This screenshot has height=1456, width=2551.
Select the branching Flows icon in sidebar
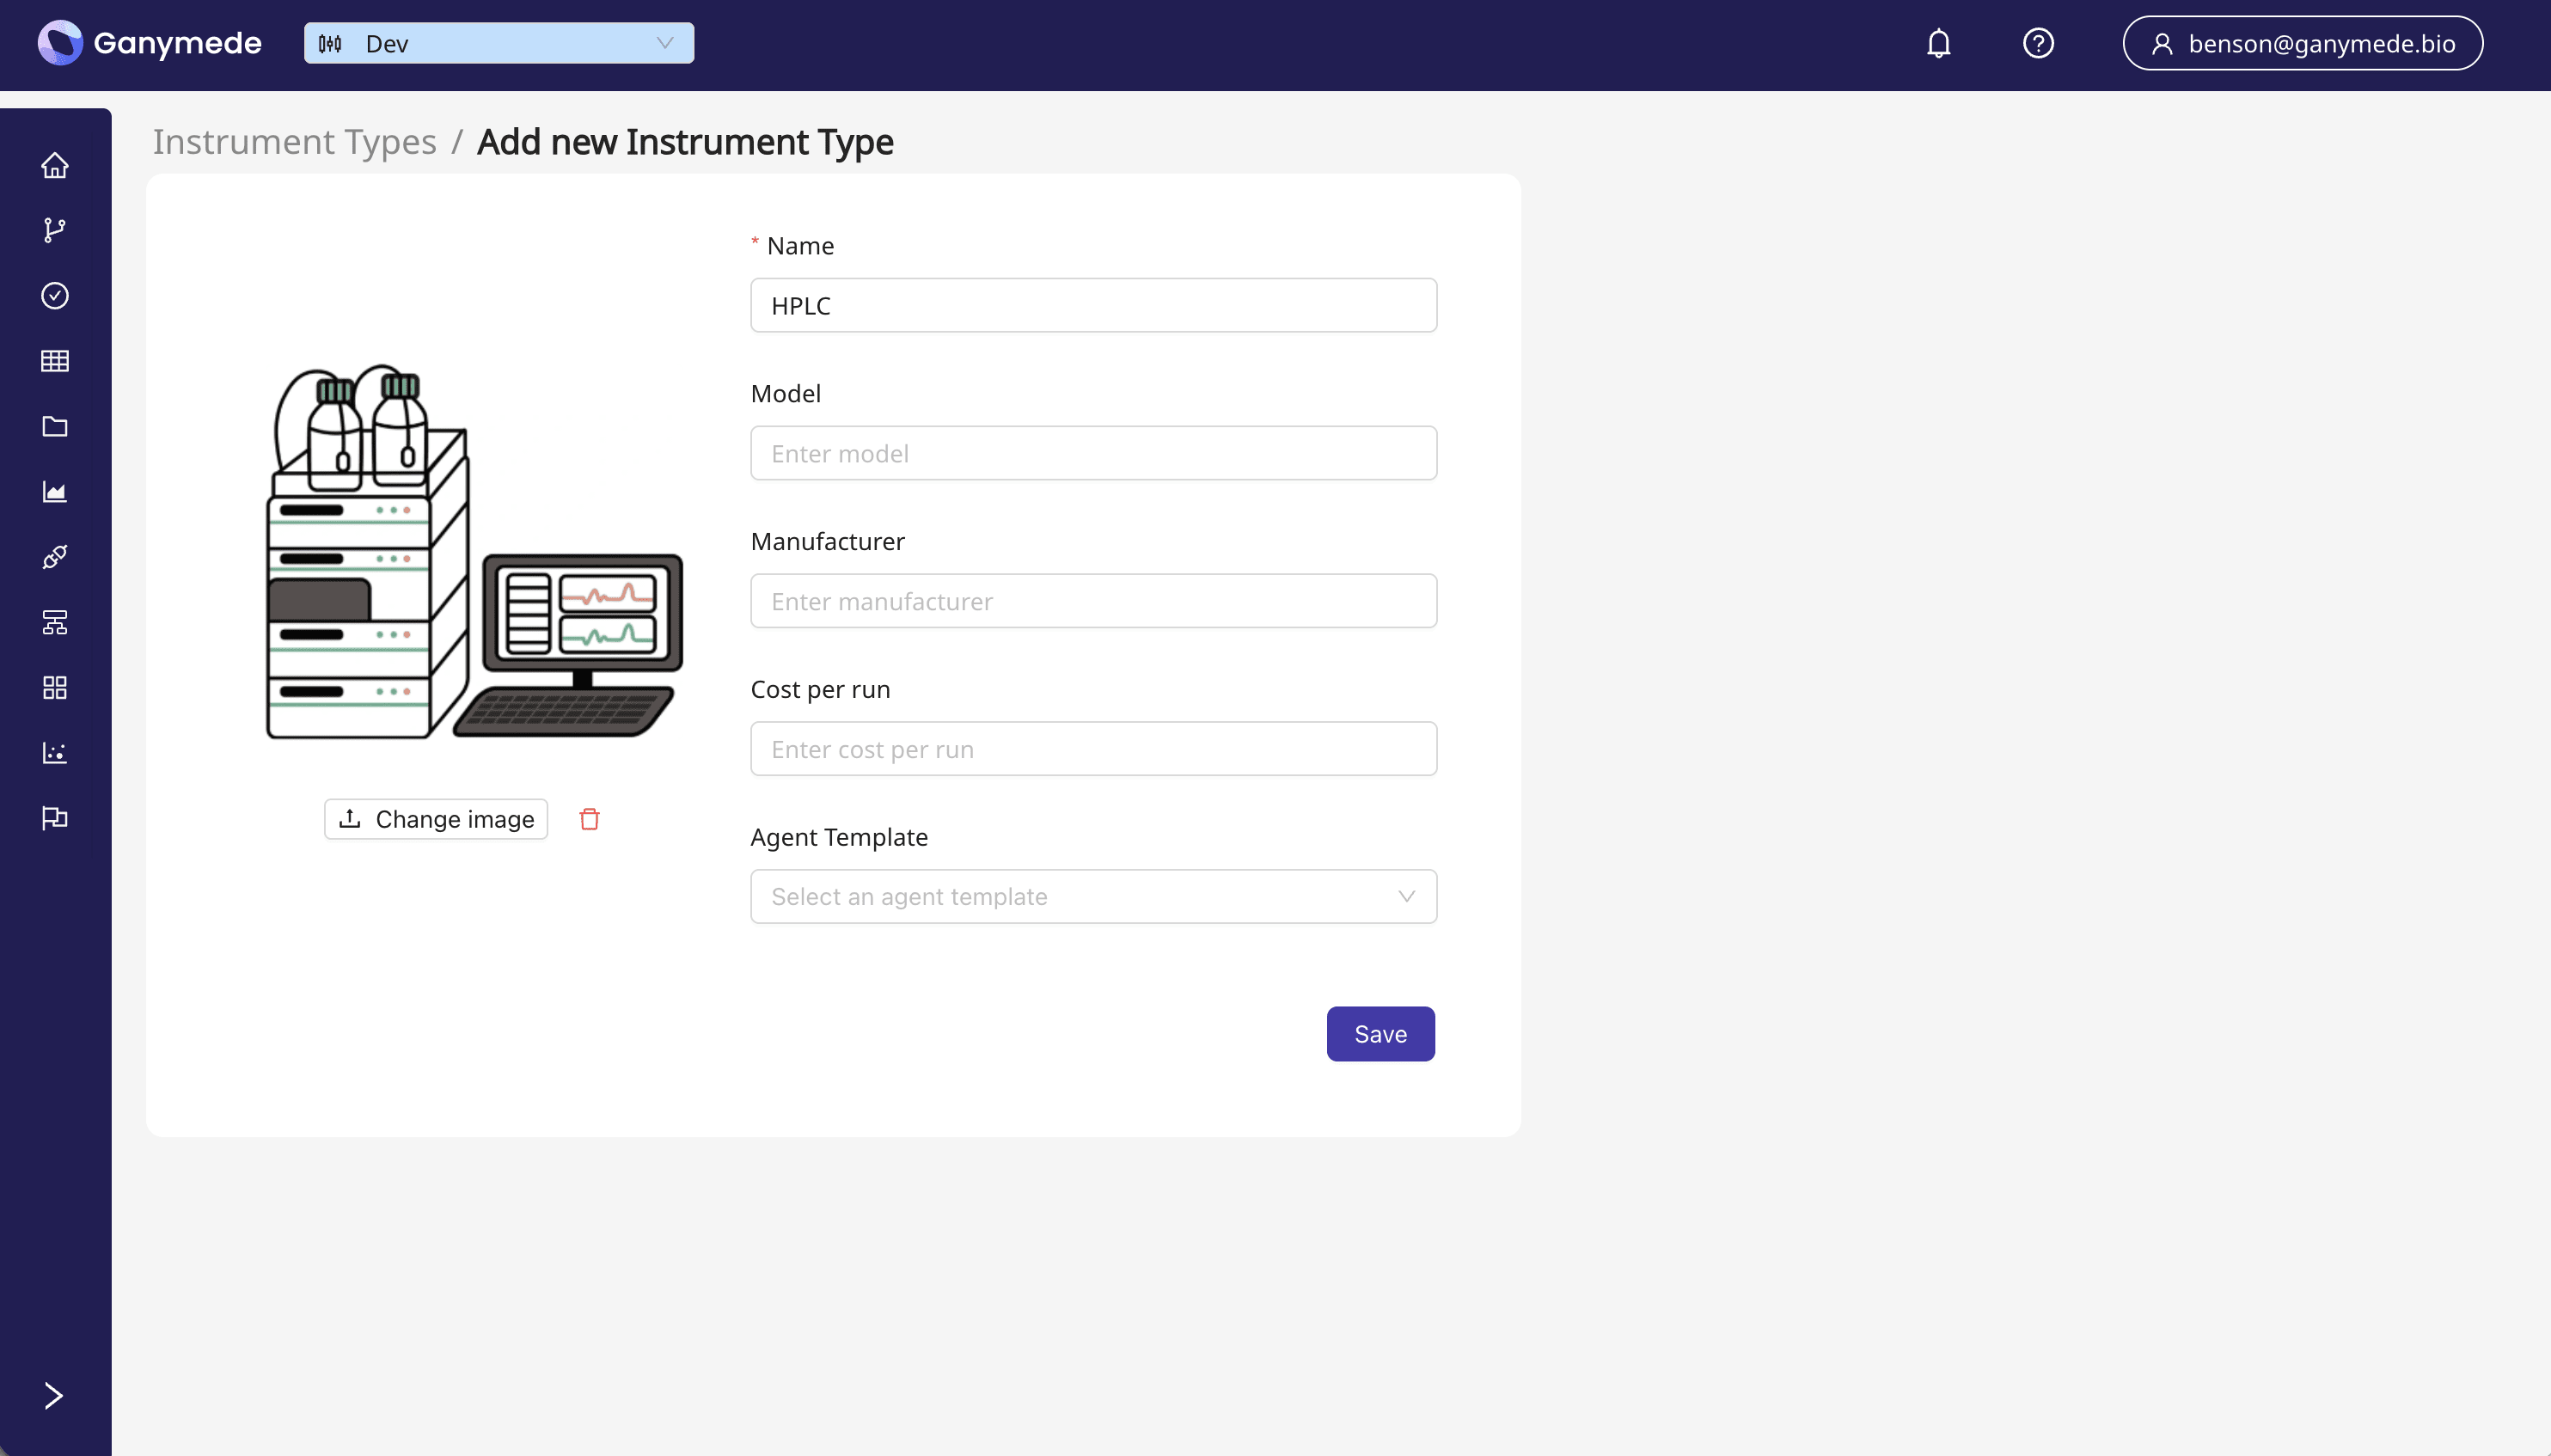point(55,229)
